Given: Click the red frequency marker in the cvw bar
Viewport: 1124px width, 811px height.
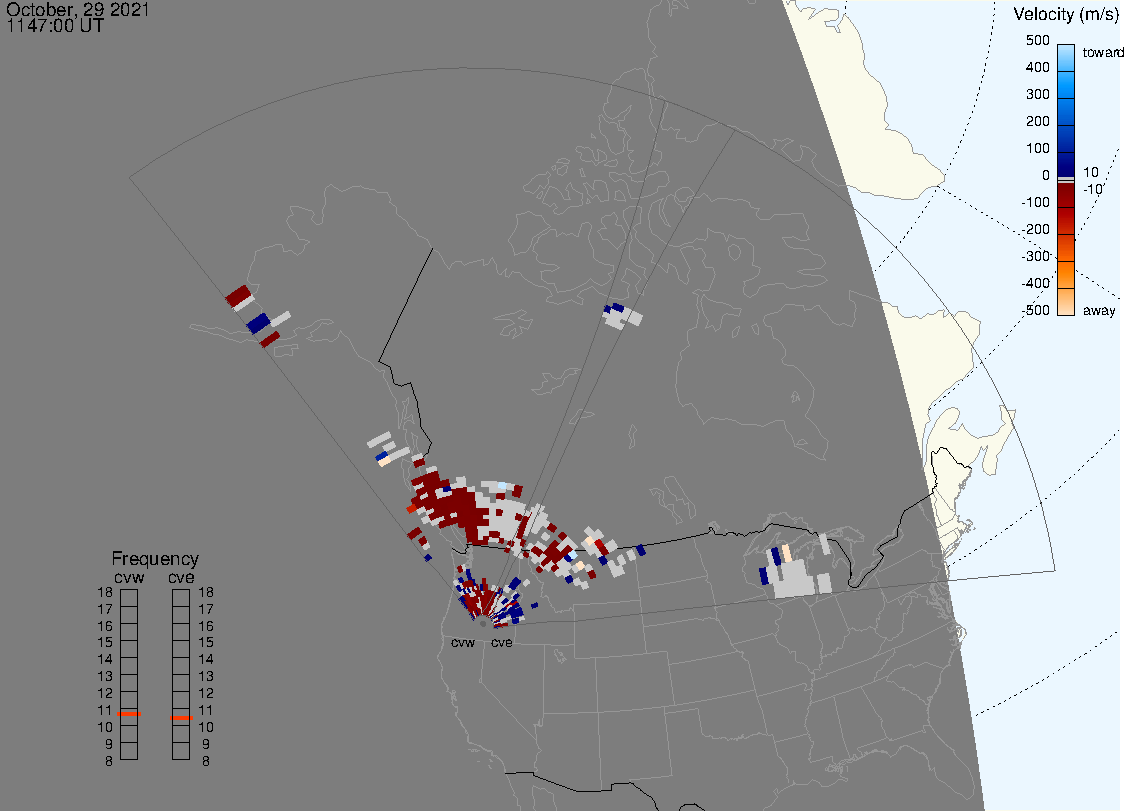Looking at the screenshot, I should [129, 714].
